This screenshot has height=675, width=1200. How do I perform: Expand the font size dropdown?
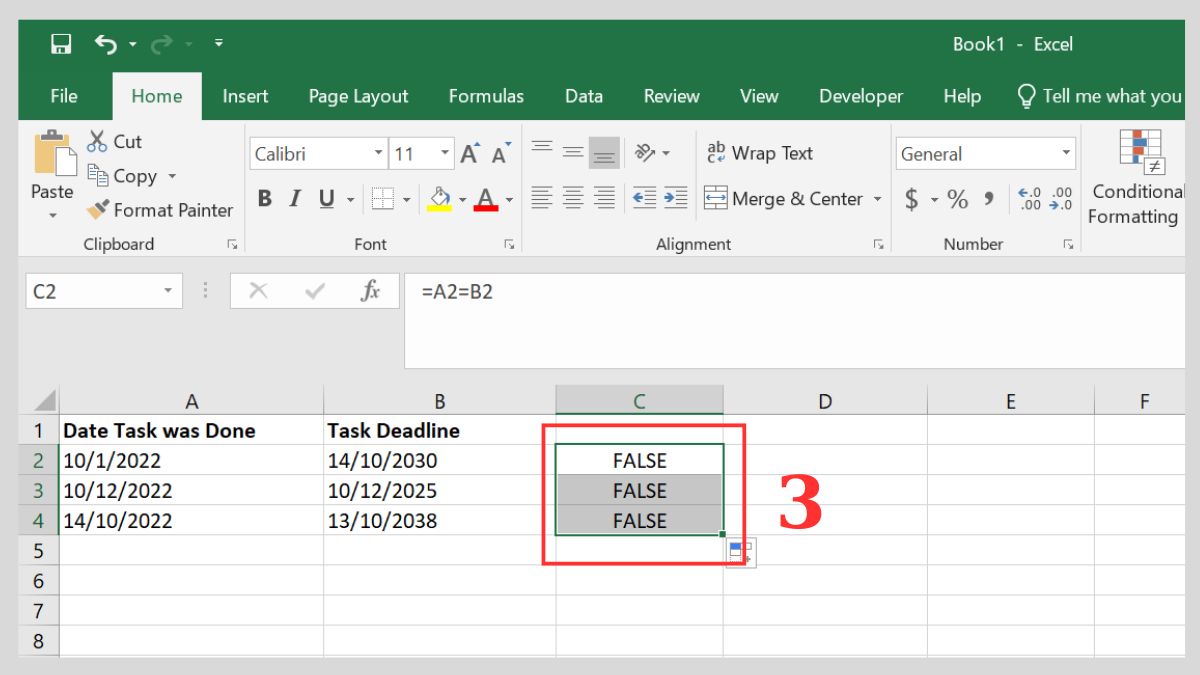tap(441, 153)
